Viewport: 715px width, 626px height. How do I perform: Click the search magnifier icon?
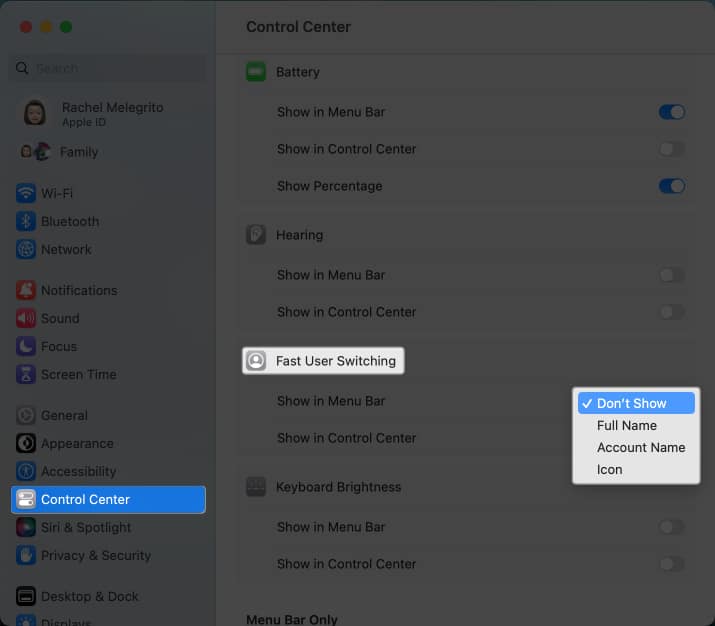22,68
